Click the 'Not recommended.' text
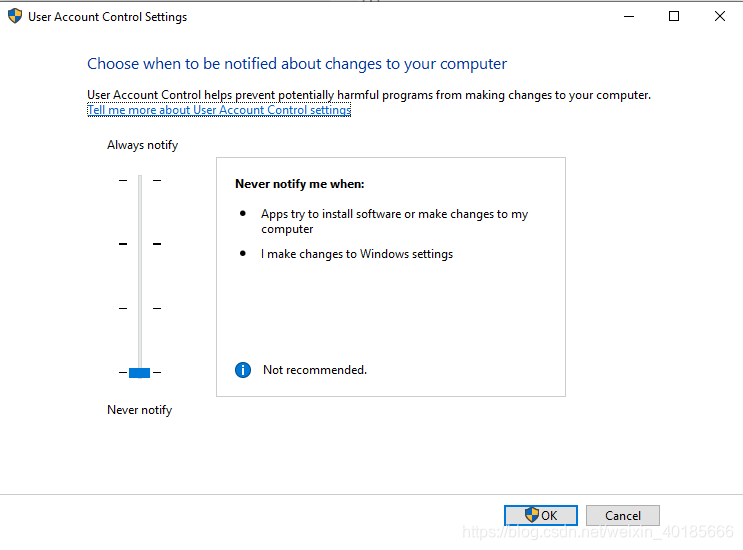743x550 pixels. (315, 370)
